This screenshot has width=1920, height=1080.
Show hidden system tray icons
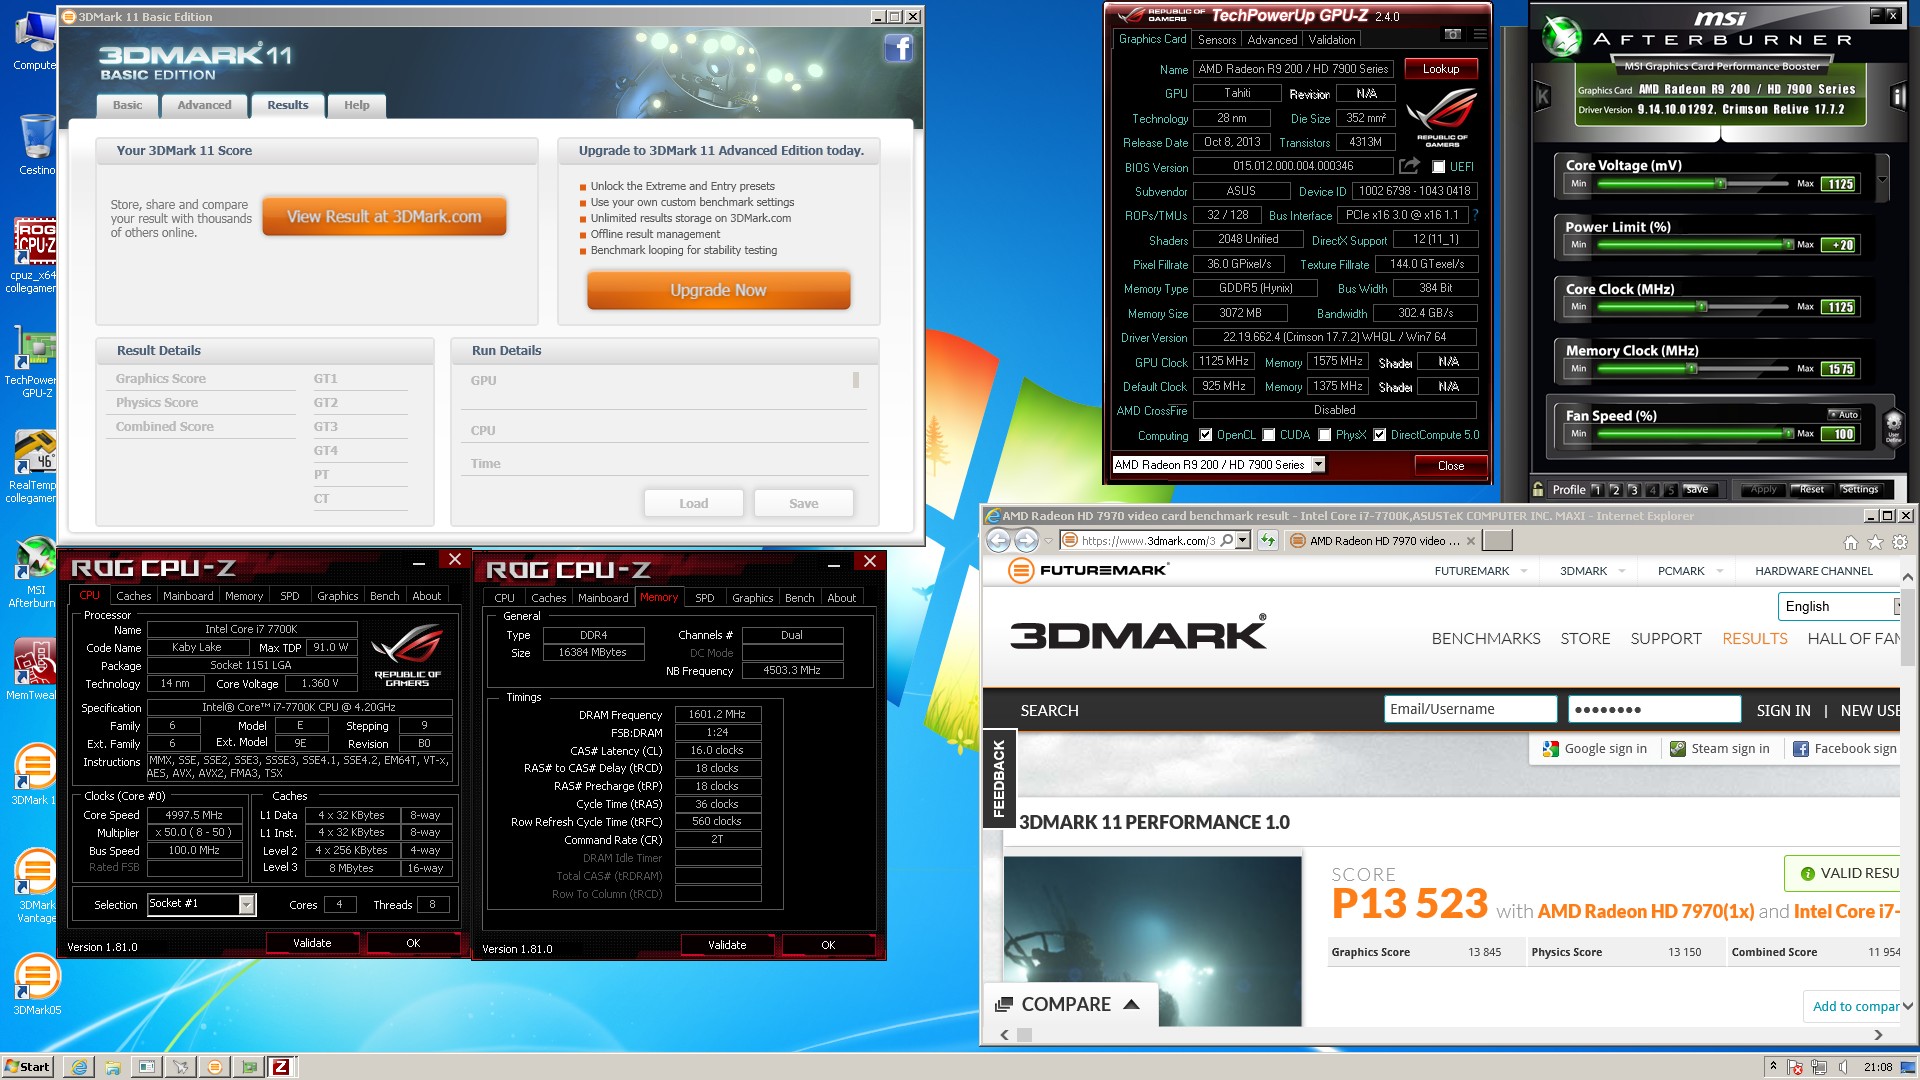[x=1772, y=1067]
